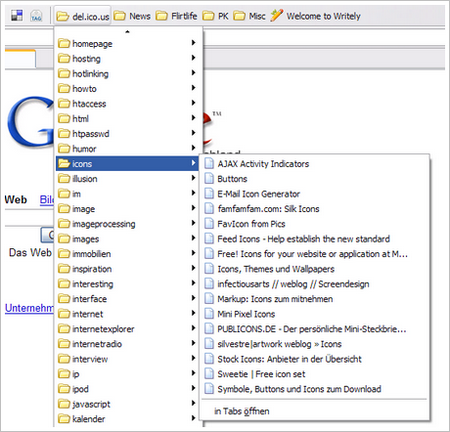Click page icon beside Markup: Icons zum mitnehmen

pyautogui.click(x=209, y=299)
